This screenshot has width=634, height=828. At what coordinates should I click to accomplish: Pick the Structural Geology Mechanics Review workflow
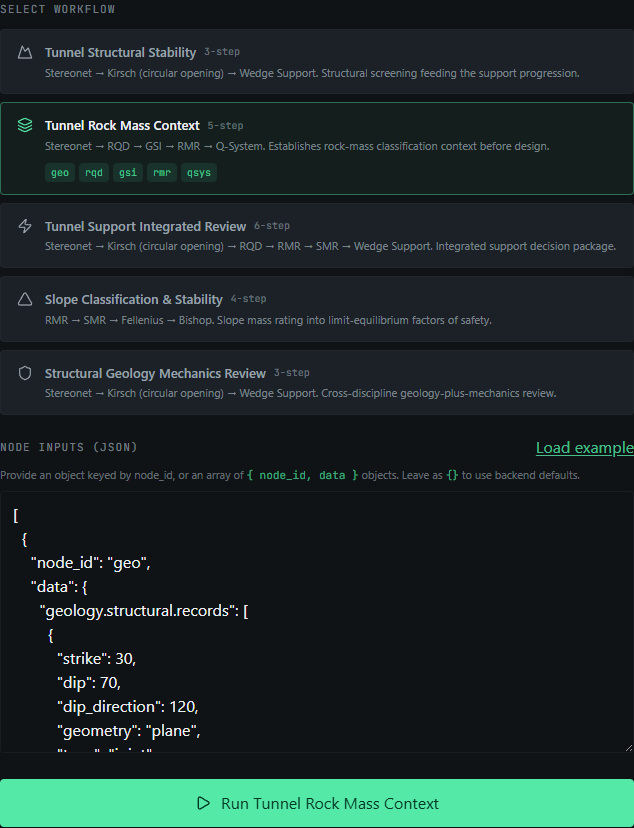[x=317, y=382]
